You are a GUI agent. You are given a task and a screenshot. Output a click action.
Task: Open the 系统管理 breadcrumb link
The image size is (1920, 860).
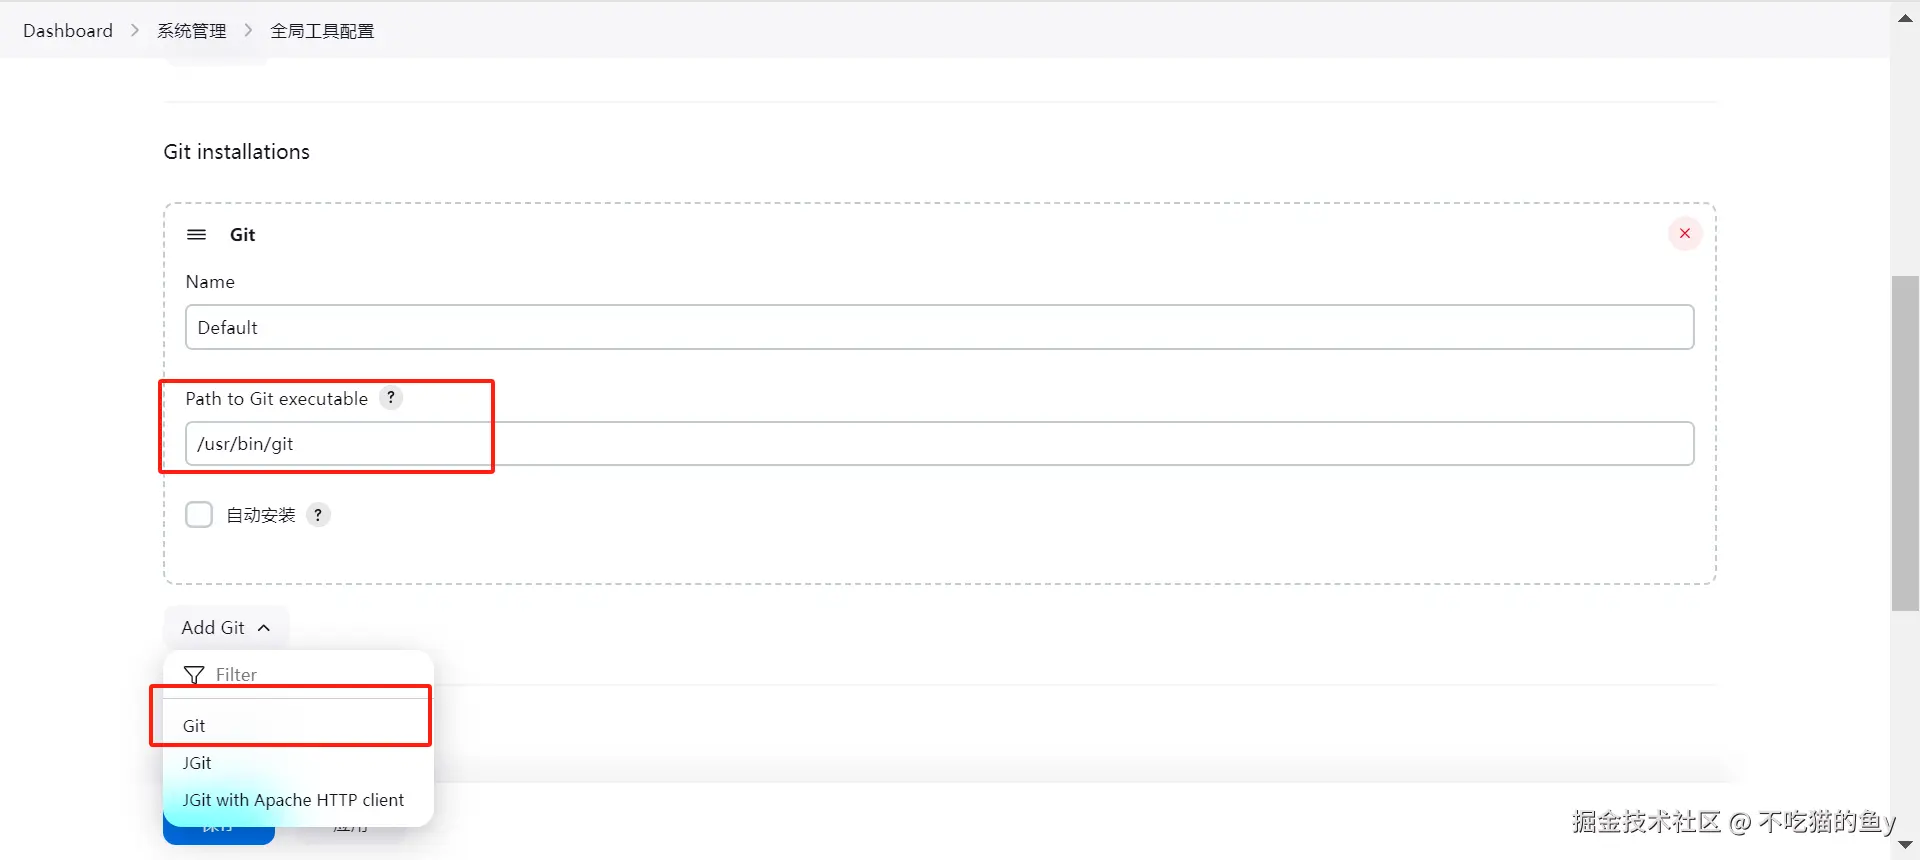pyautogui.click(x=191, y=31)
